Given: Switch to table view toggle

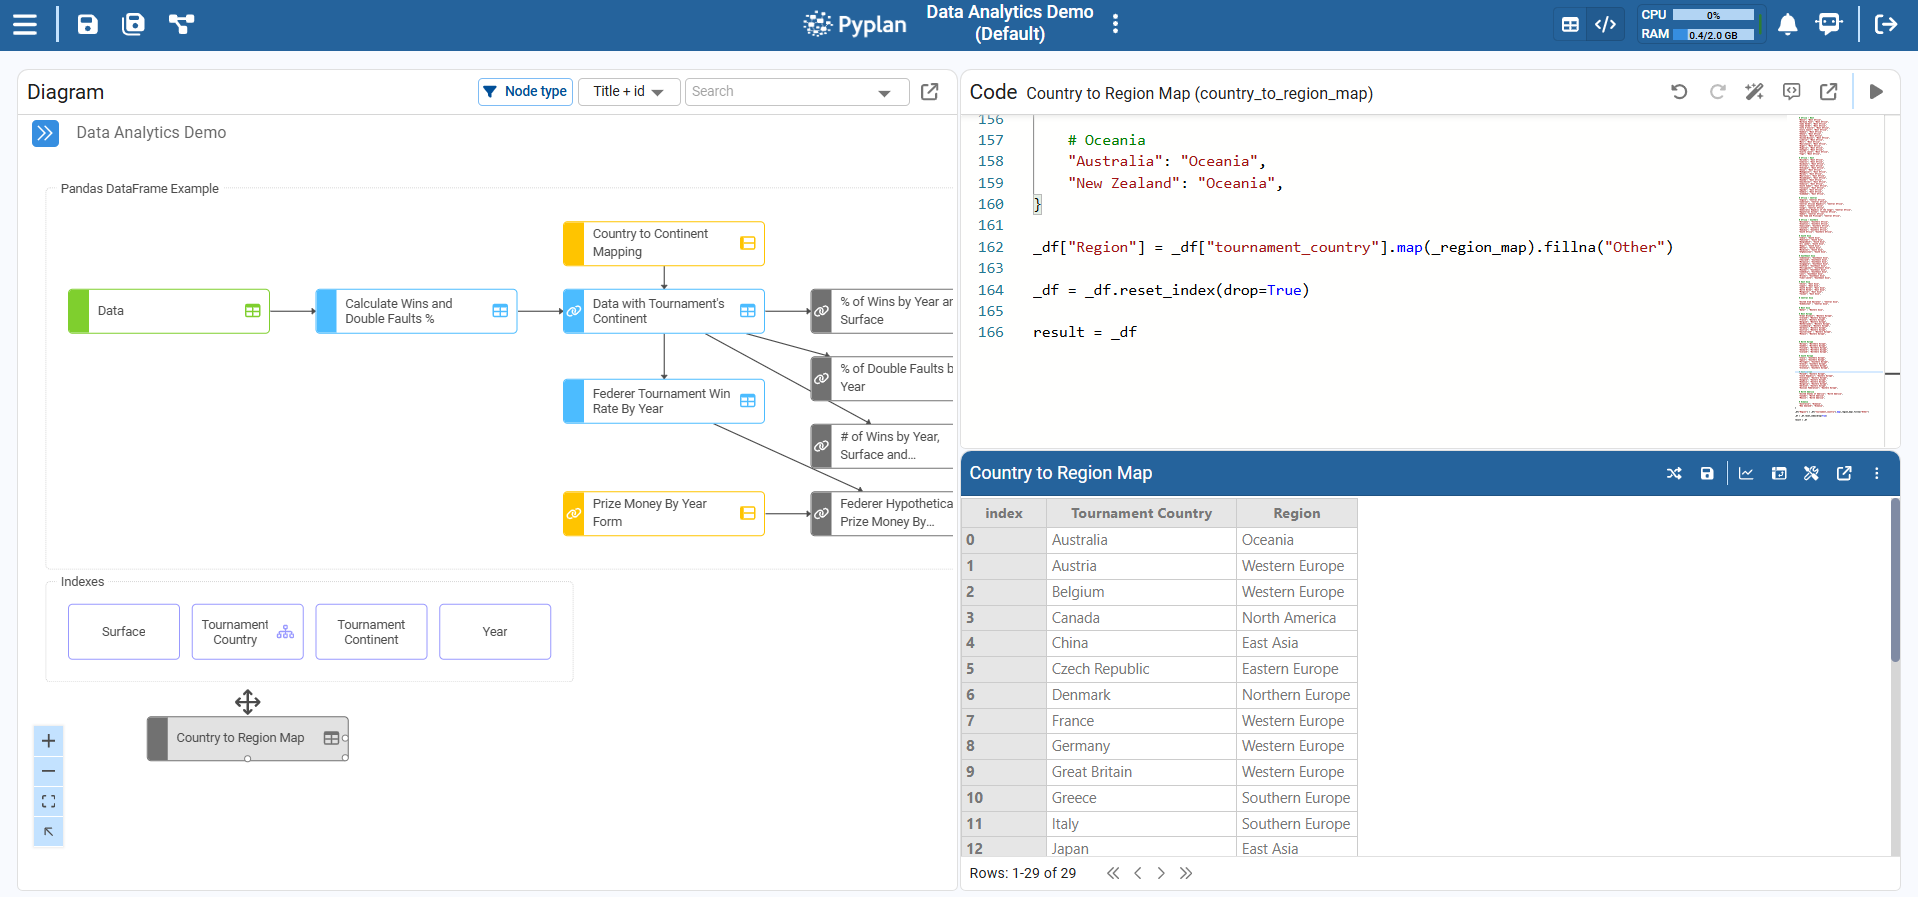Looking at the screenshot, I should (1570, 24).
